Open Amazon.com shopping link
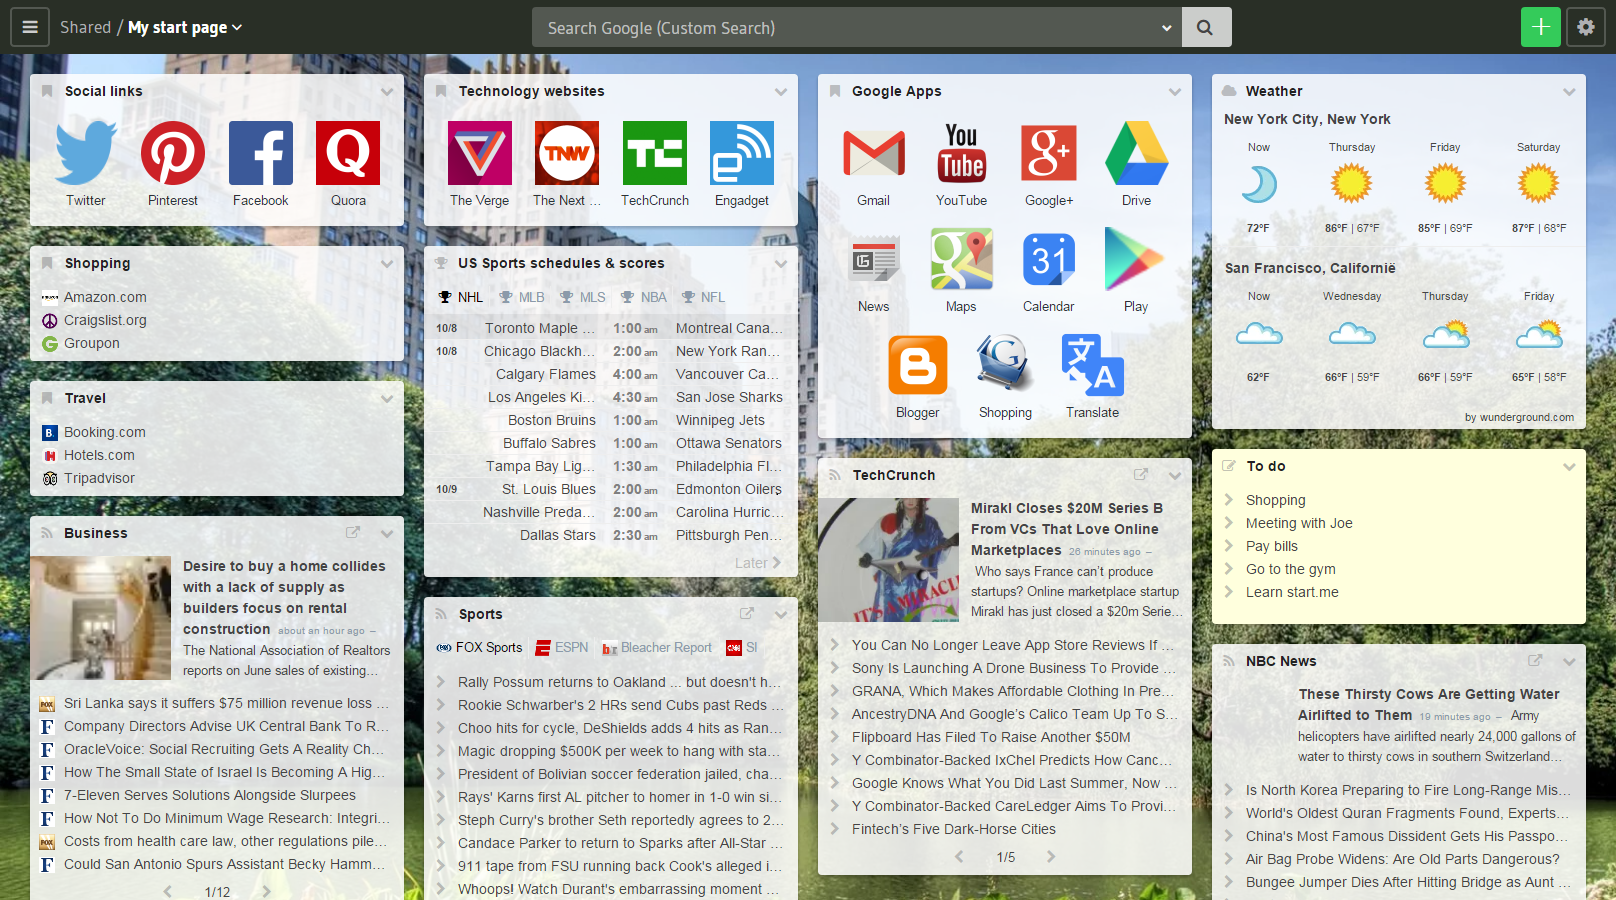Image resolution: width=1616 pixels, height=900 pixels. (105, 297)
